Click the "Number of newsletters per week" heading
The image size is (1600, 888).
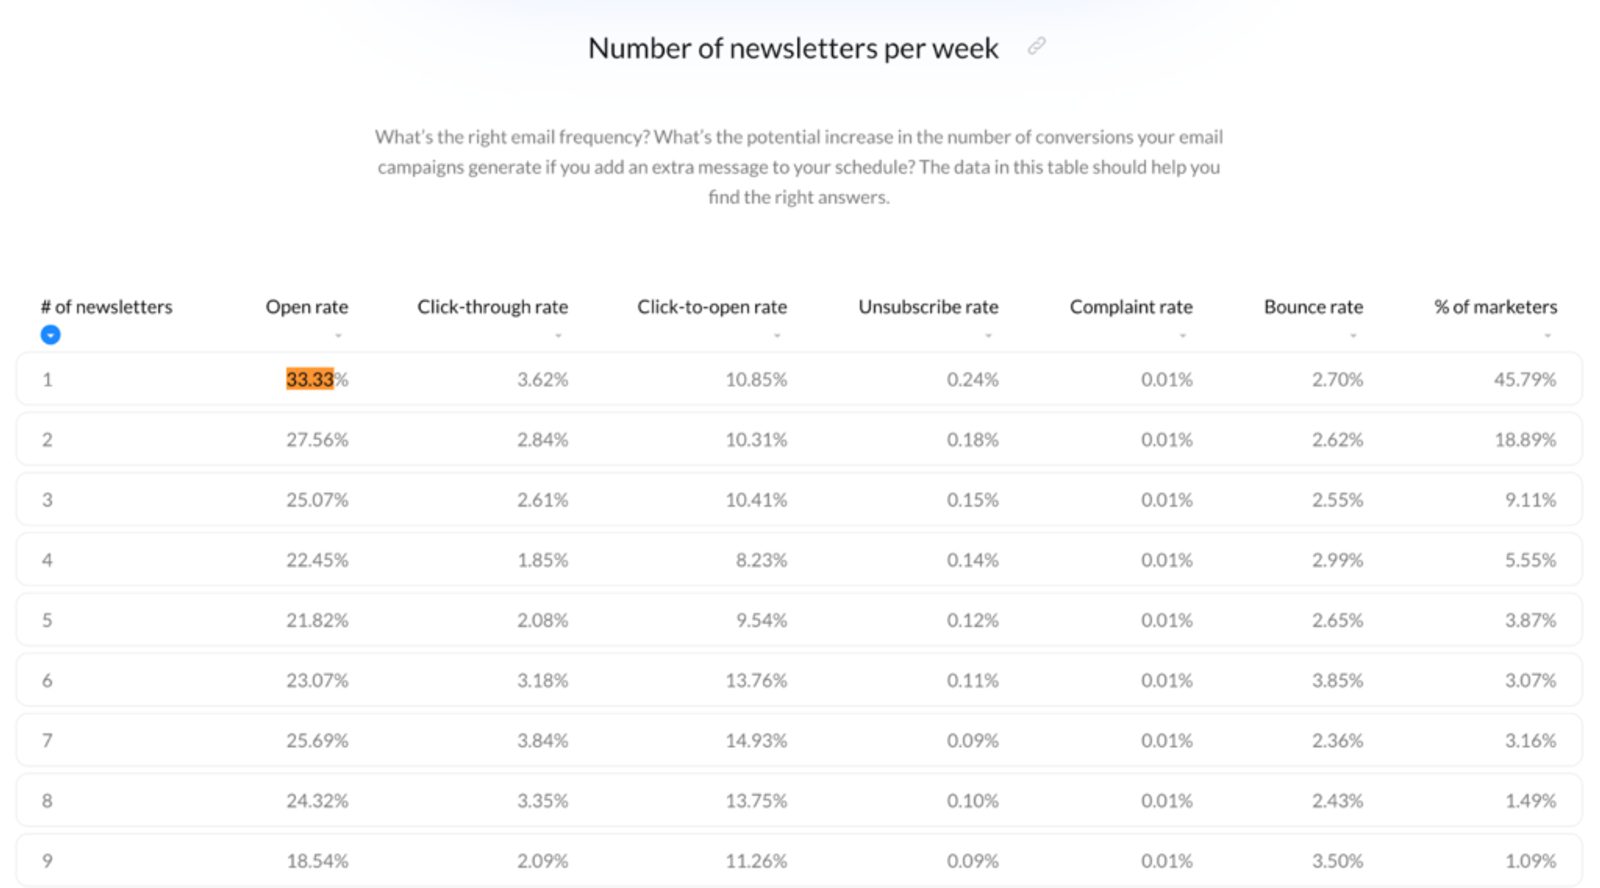[793, 48]
